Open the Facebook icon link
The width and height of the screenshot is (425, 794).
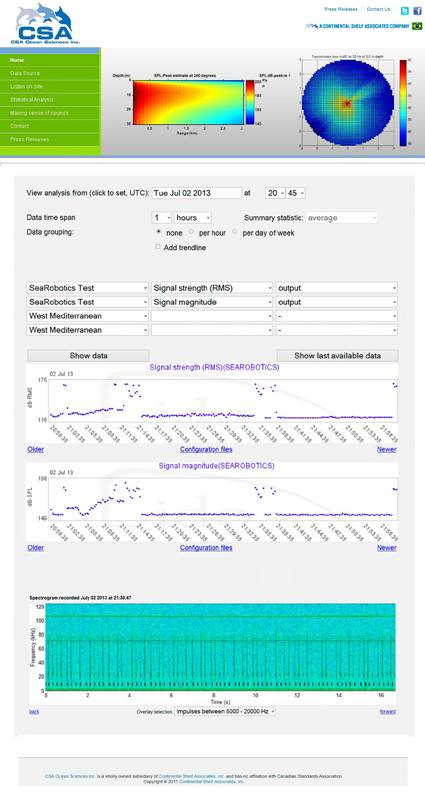417,11
